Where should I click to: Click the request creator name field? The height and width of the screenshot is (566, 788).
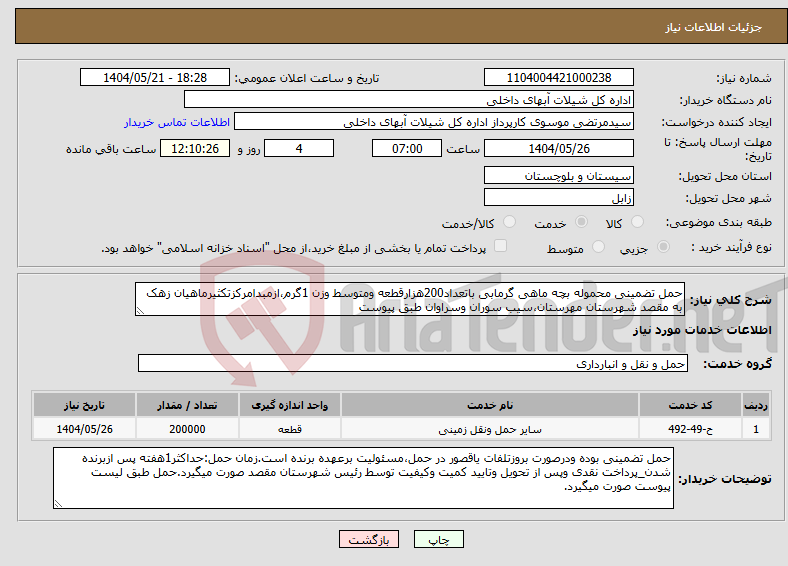[x=434, y=122]
